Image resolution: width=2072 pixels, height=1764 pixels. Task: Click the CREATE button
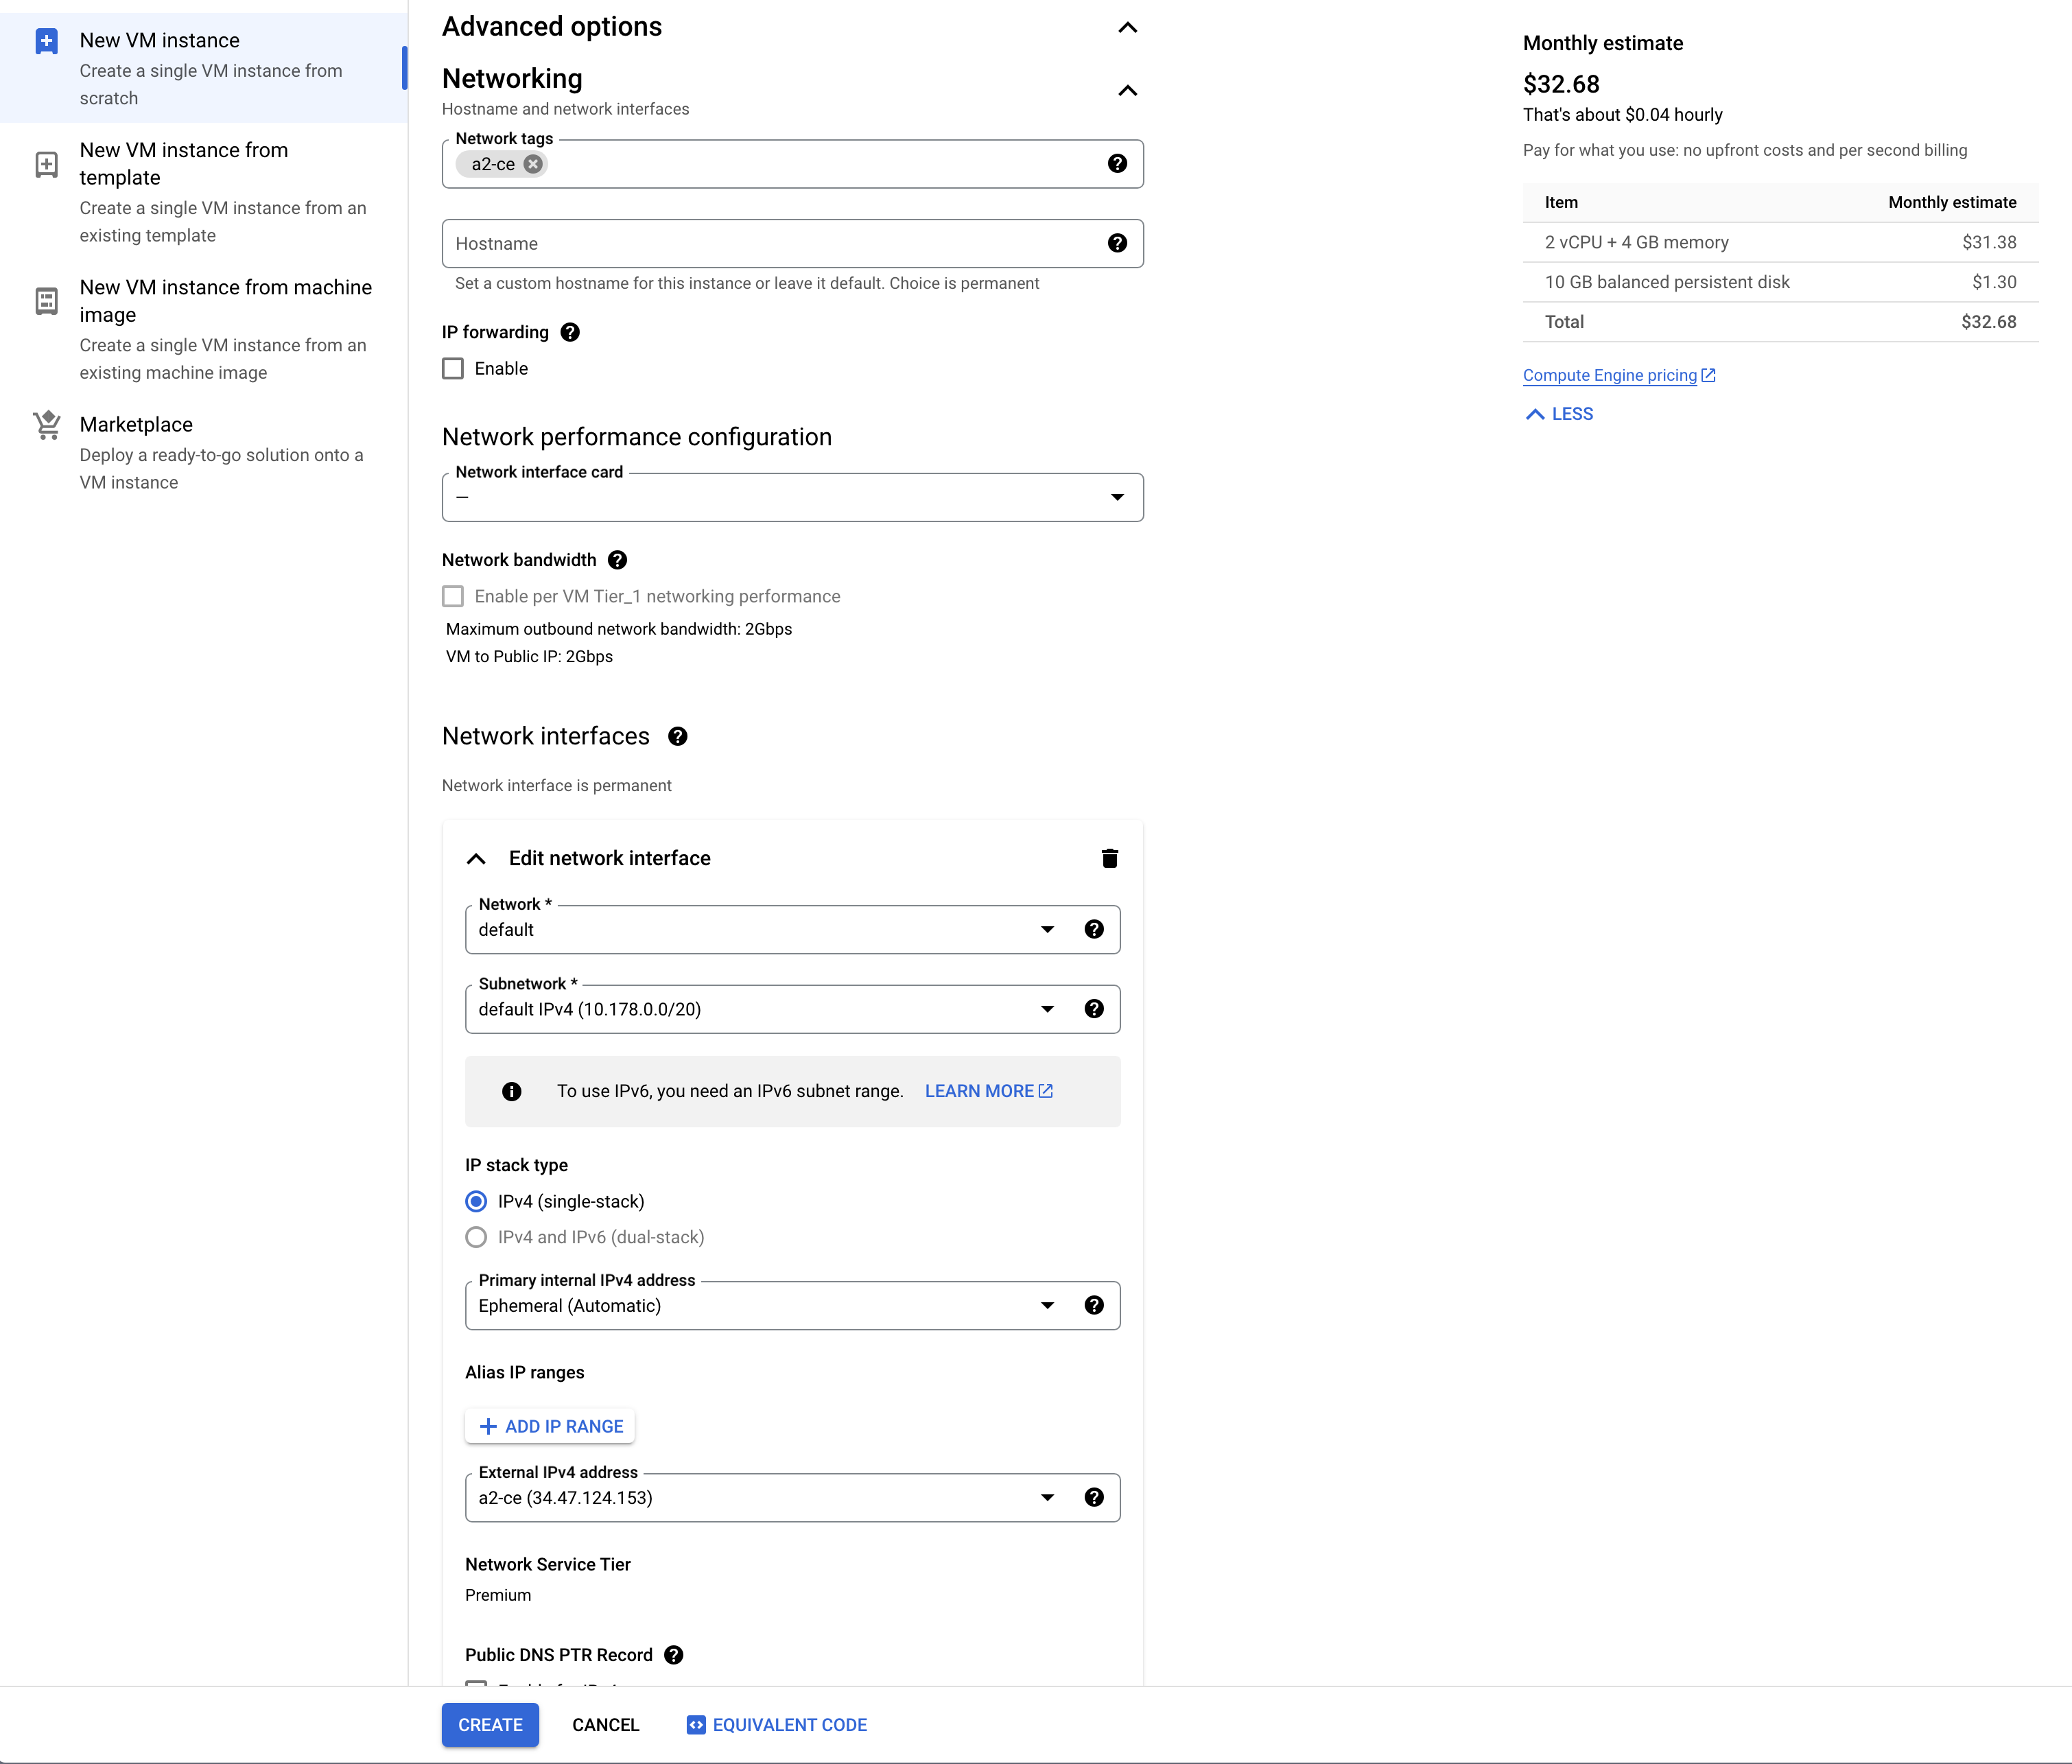click(490, 1725)
